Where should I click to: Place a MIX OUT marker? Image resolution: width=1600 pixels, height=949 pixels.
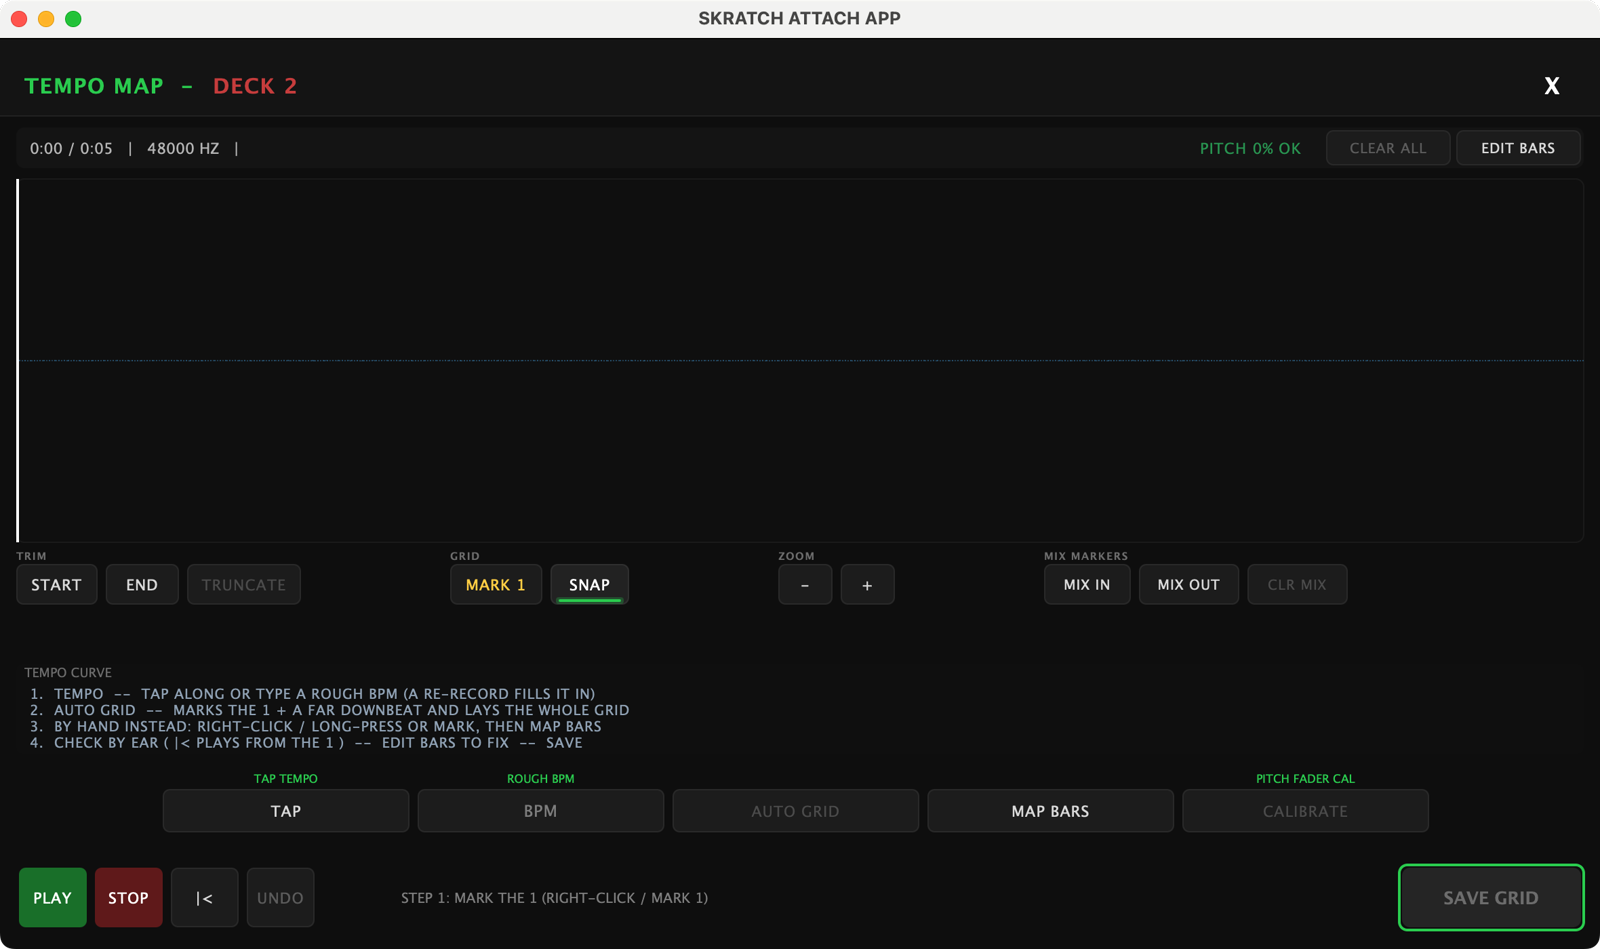click(1189, 585)
